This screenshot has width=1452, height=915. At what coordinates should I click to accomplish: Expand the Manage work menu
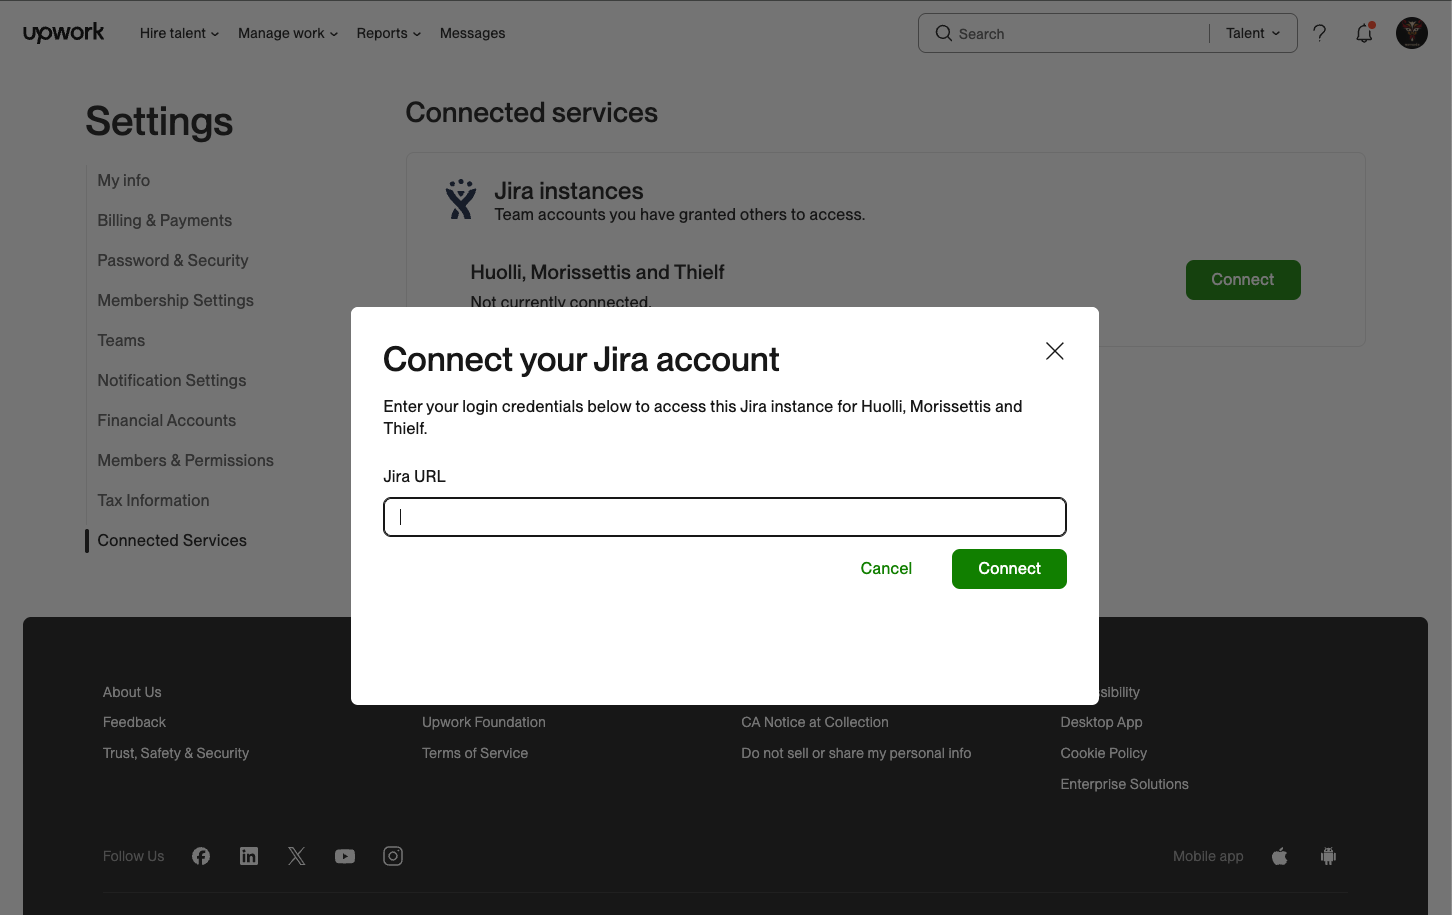pos(288,33)
